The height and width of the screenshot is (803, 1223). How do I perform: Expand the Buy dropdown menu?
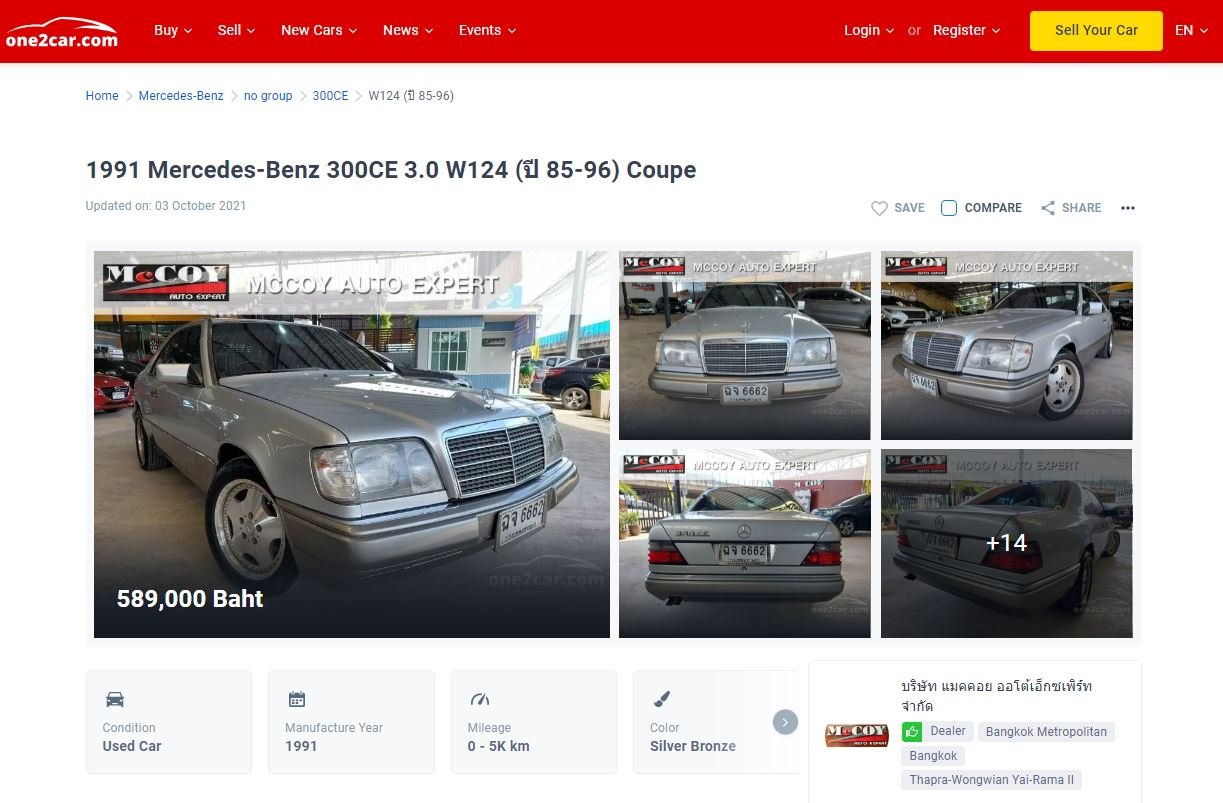[x=173, y=30]
